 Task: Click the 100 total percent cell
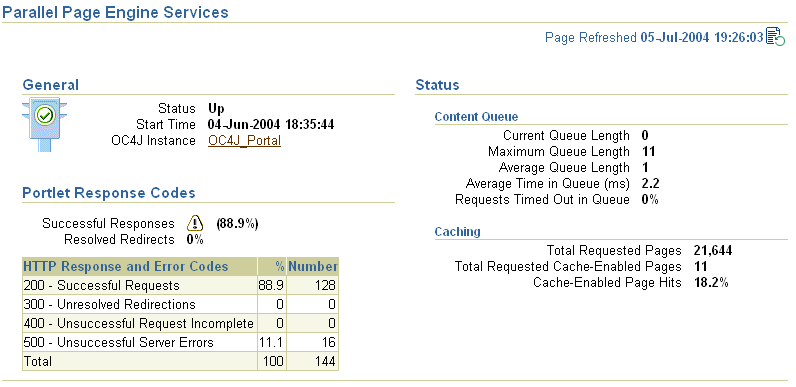click(x=273, y=362)
